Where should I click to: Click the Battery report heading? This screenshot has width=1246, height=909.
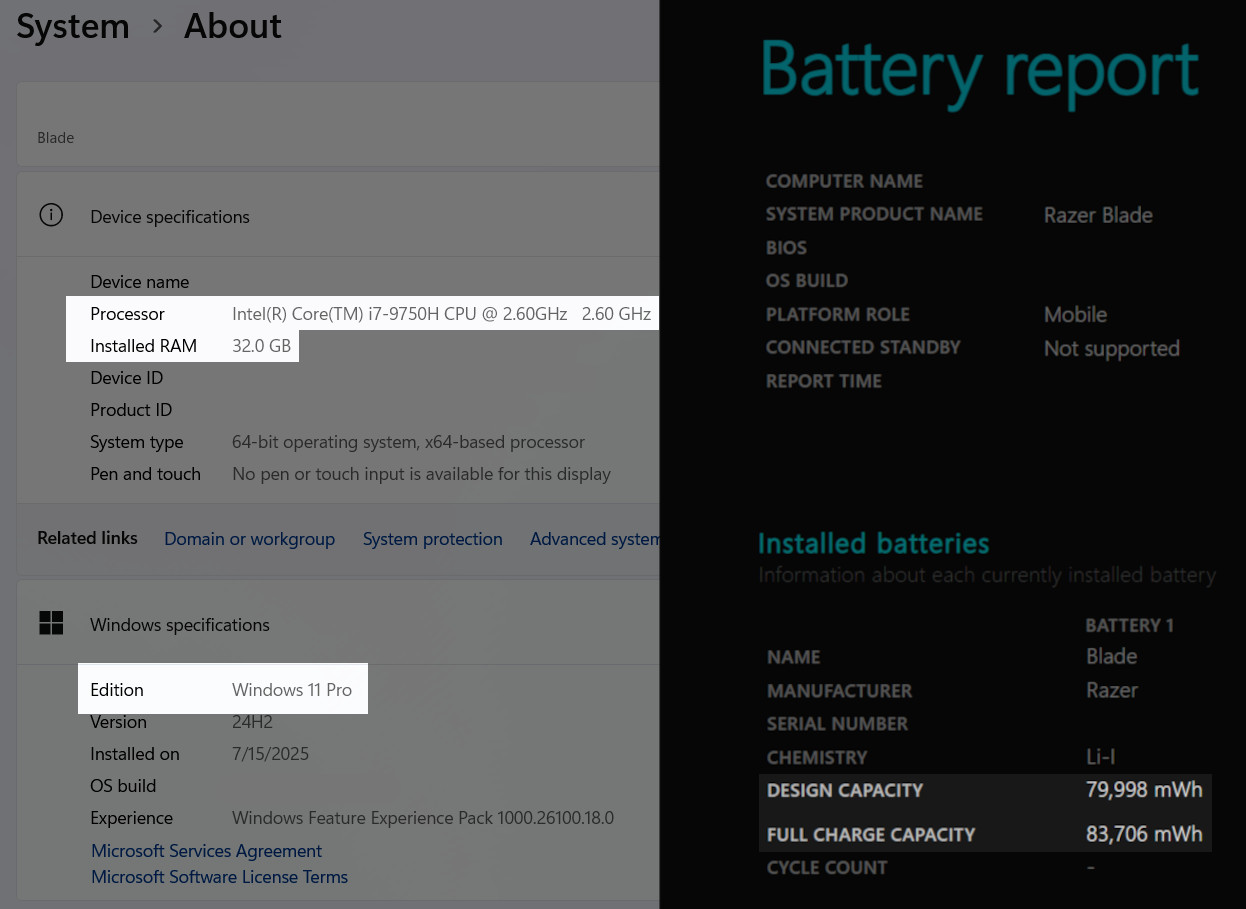(x=979, y=72)
